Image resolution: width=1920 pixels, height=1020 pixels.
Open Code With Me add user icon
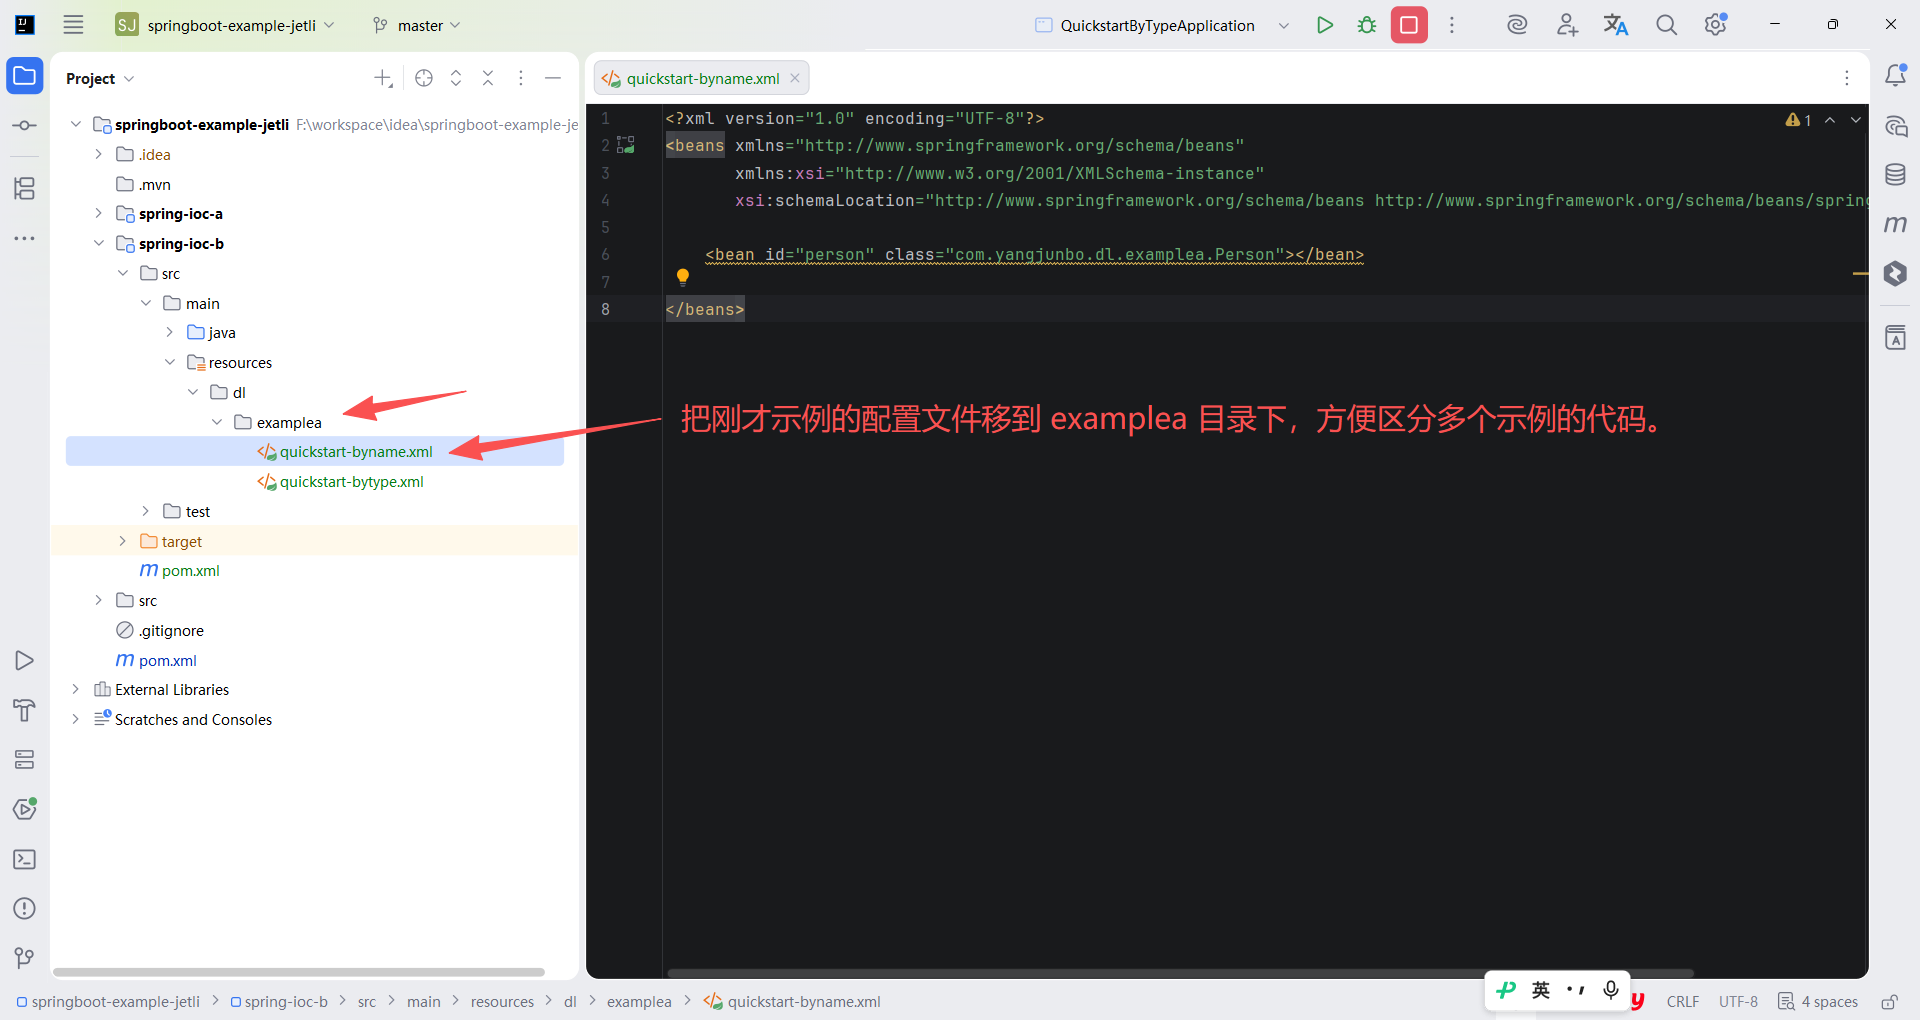pos(1567,25)
